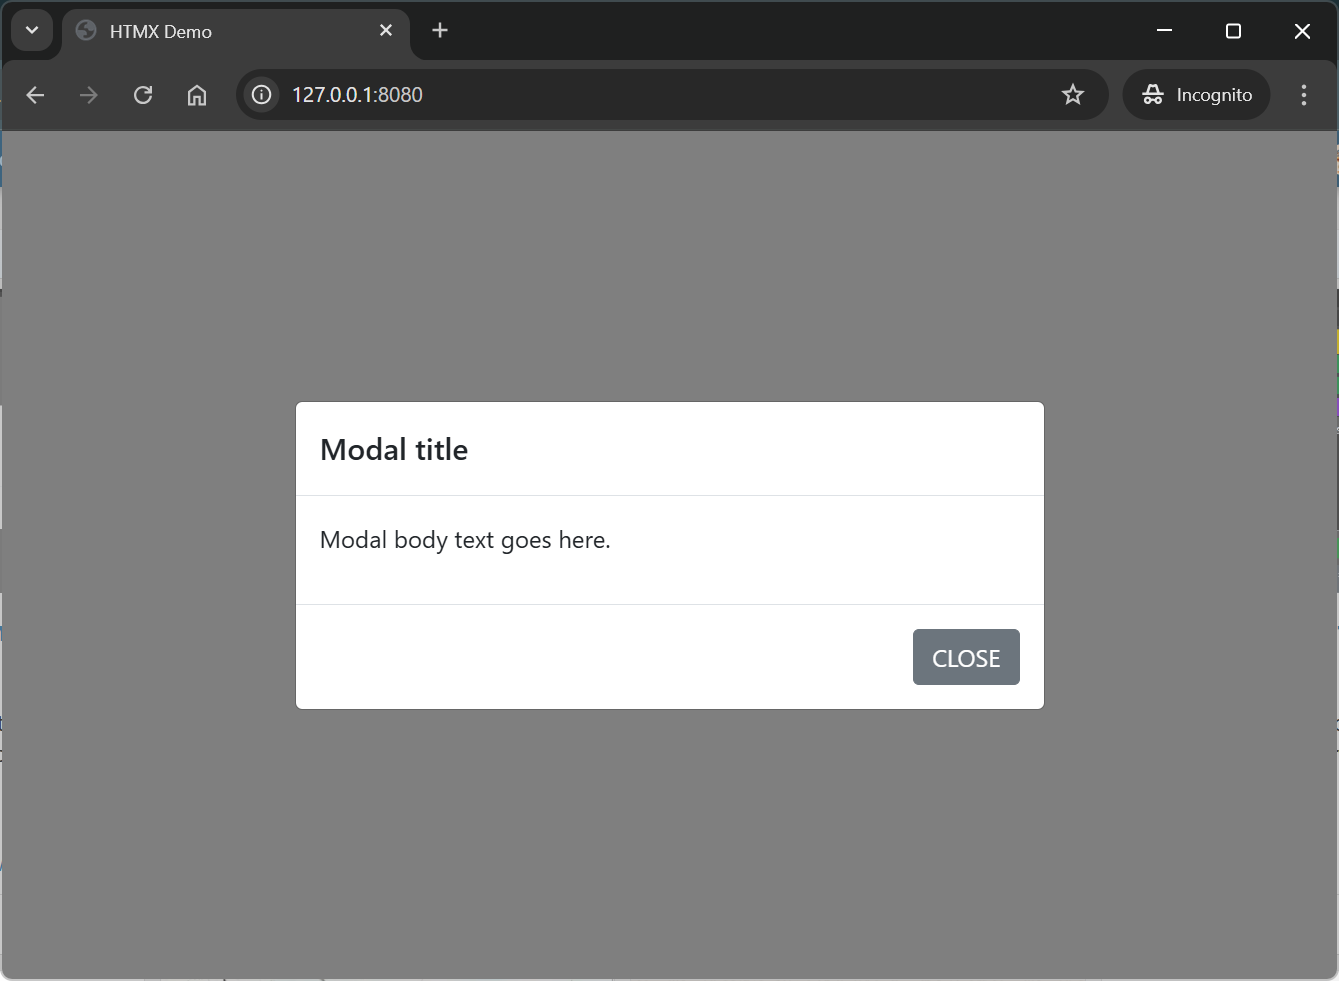Close the HTMX Demo tab

point(386,31)
